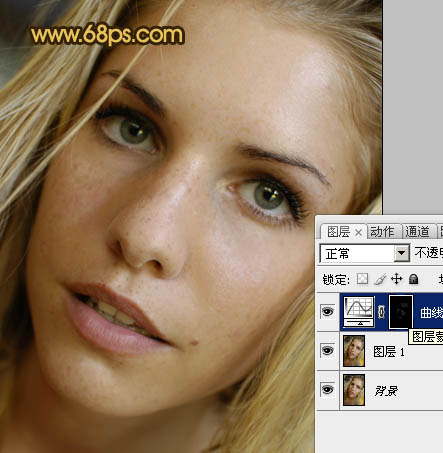Click the lock all padlock icon

413,279
